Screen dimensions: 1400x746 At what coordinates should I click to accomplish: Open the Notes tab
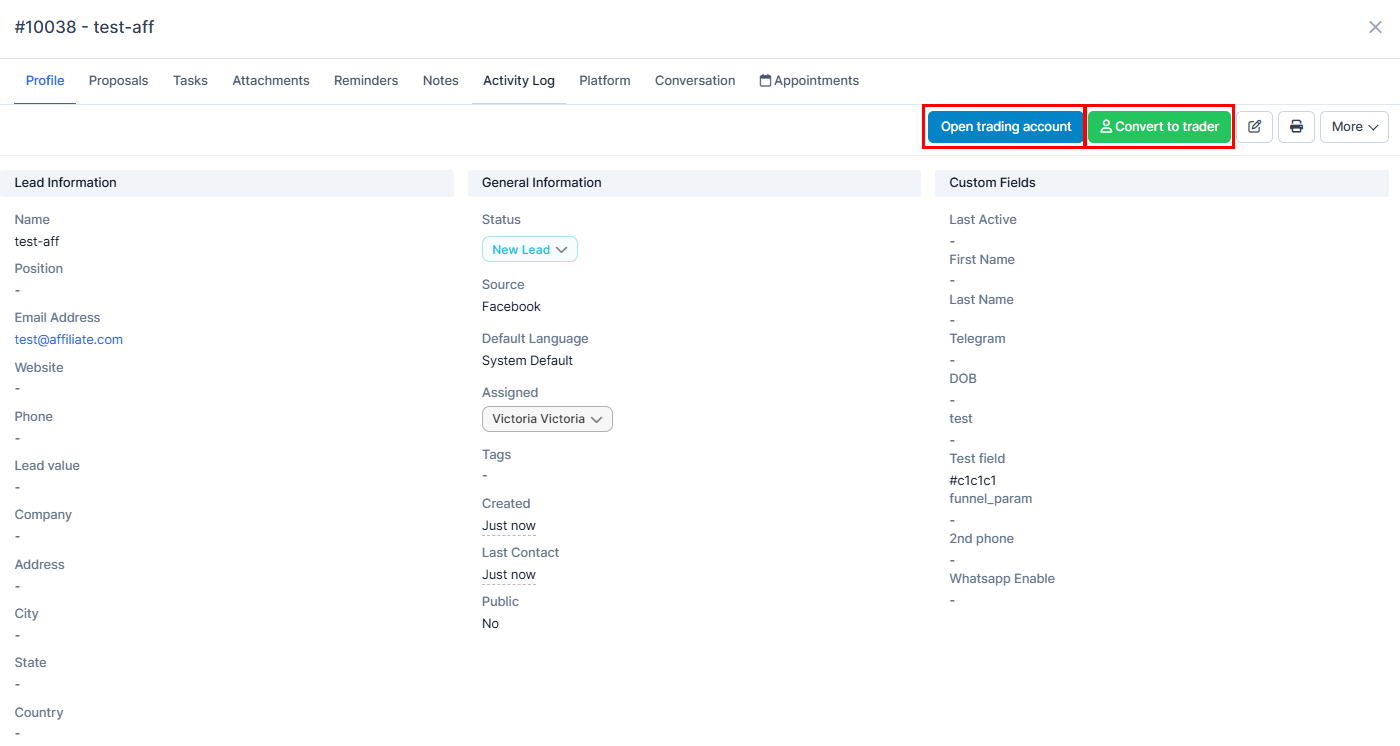click(x=440, y=81)
